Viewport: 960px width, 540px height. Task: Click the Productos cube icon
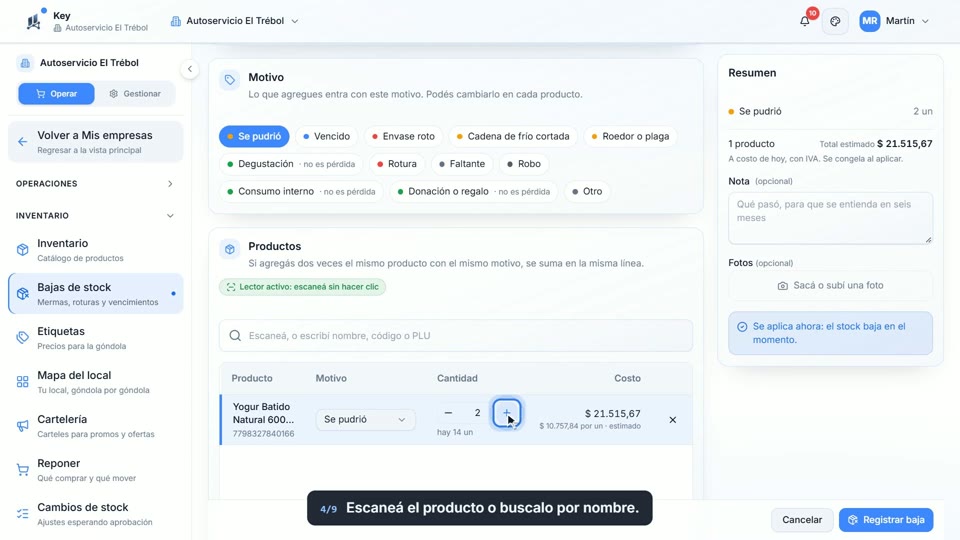point(230,249)
